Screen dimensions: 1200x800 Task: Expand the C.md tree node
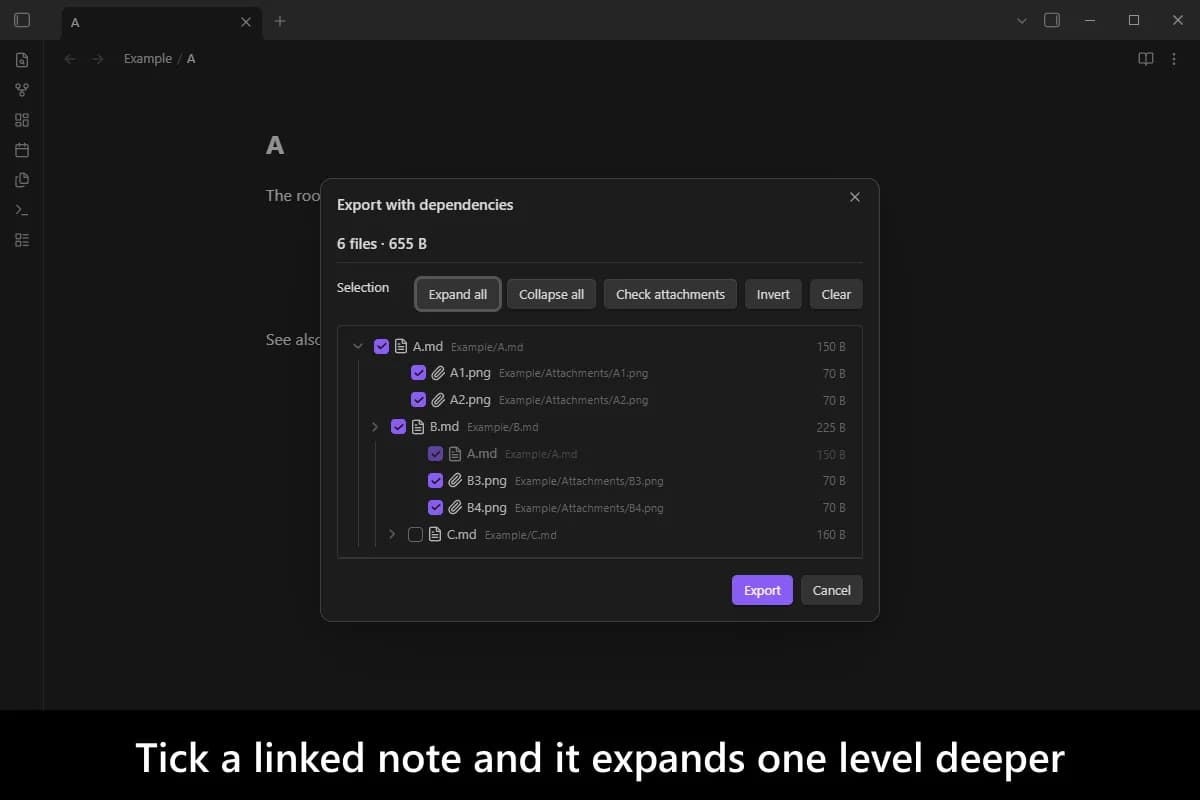[392, 535]
